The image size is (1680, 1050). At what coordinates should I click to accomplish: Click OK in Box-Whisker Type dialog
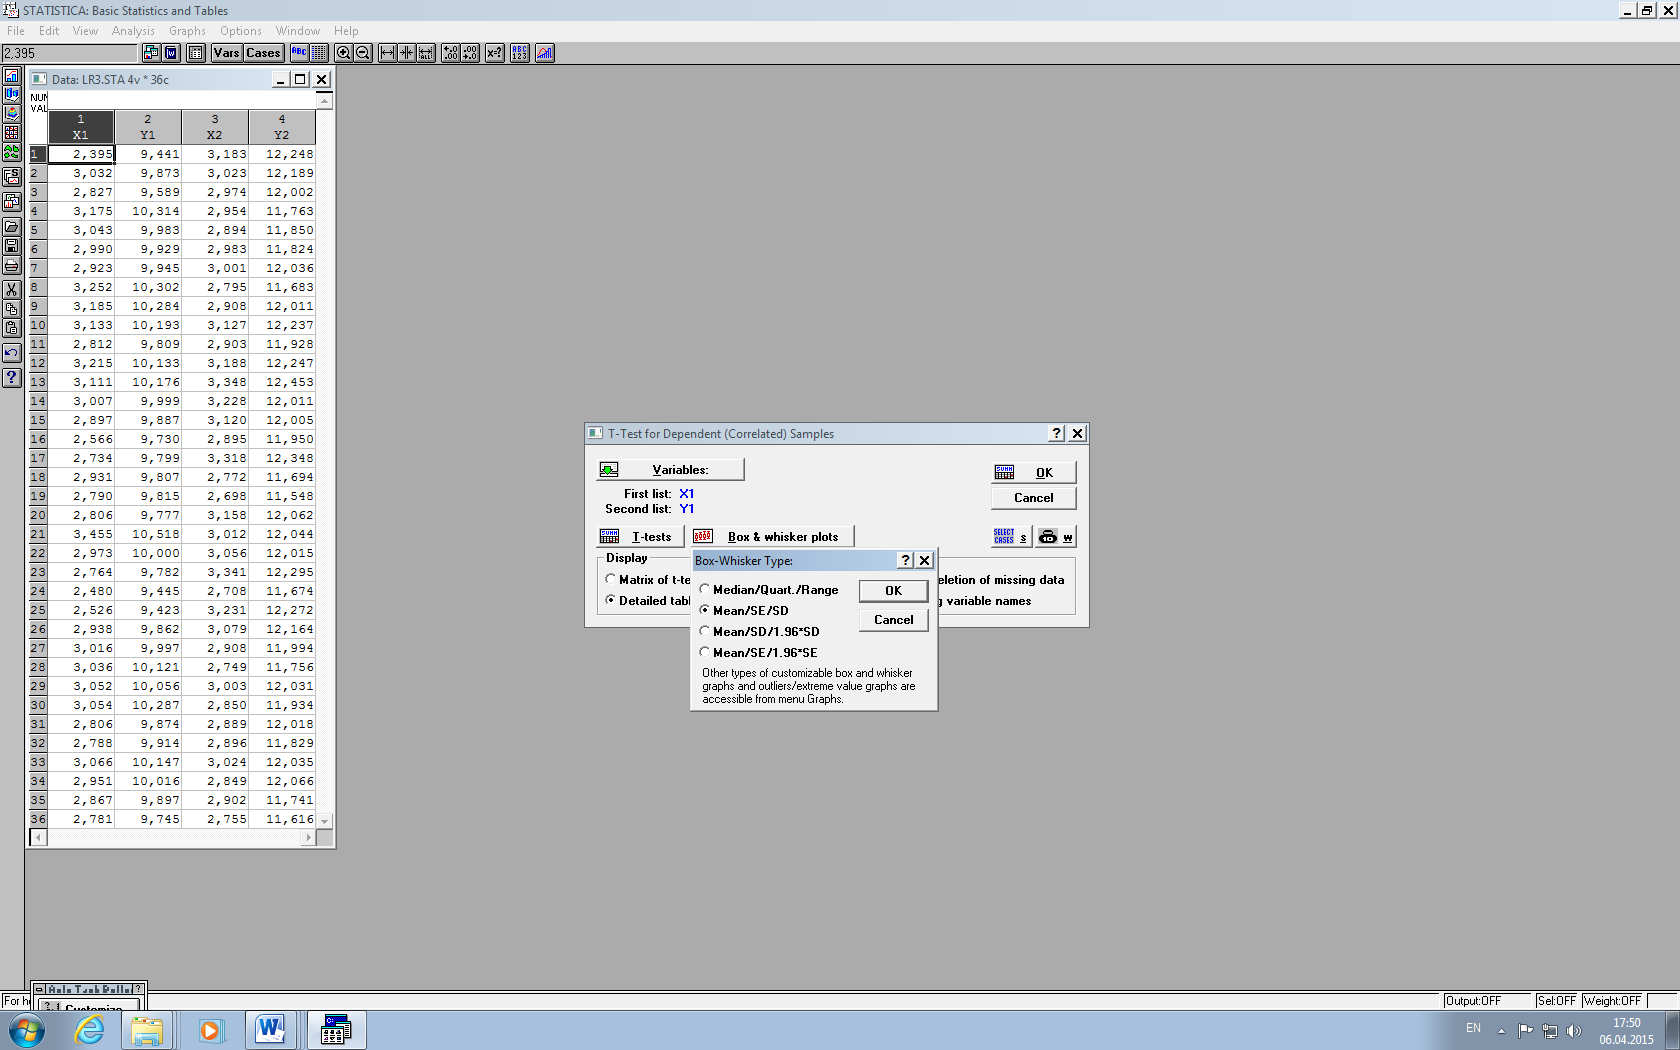click(x=894, y=591)
